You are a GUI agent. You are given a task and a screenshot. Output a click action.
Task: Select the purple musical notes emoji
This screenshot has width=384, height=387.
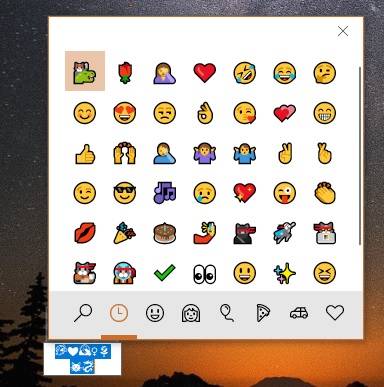(x=165, y=193)
